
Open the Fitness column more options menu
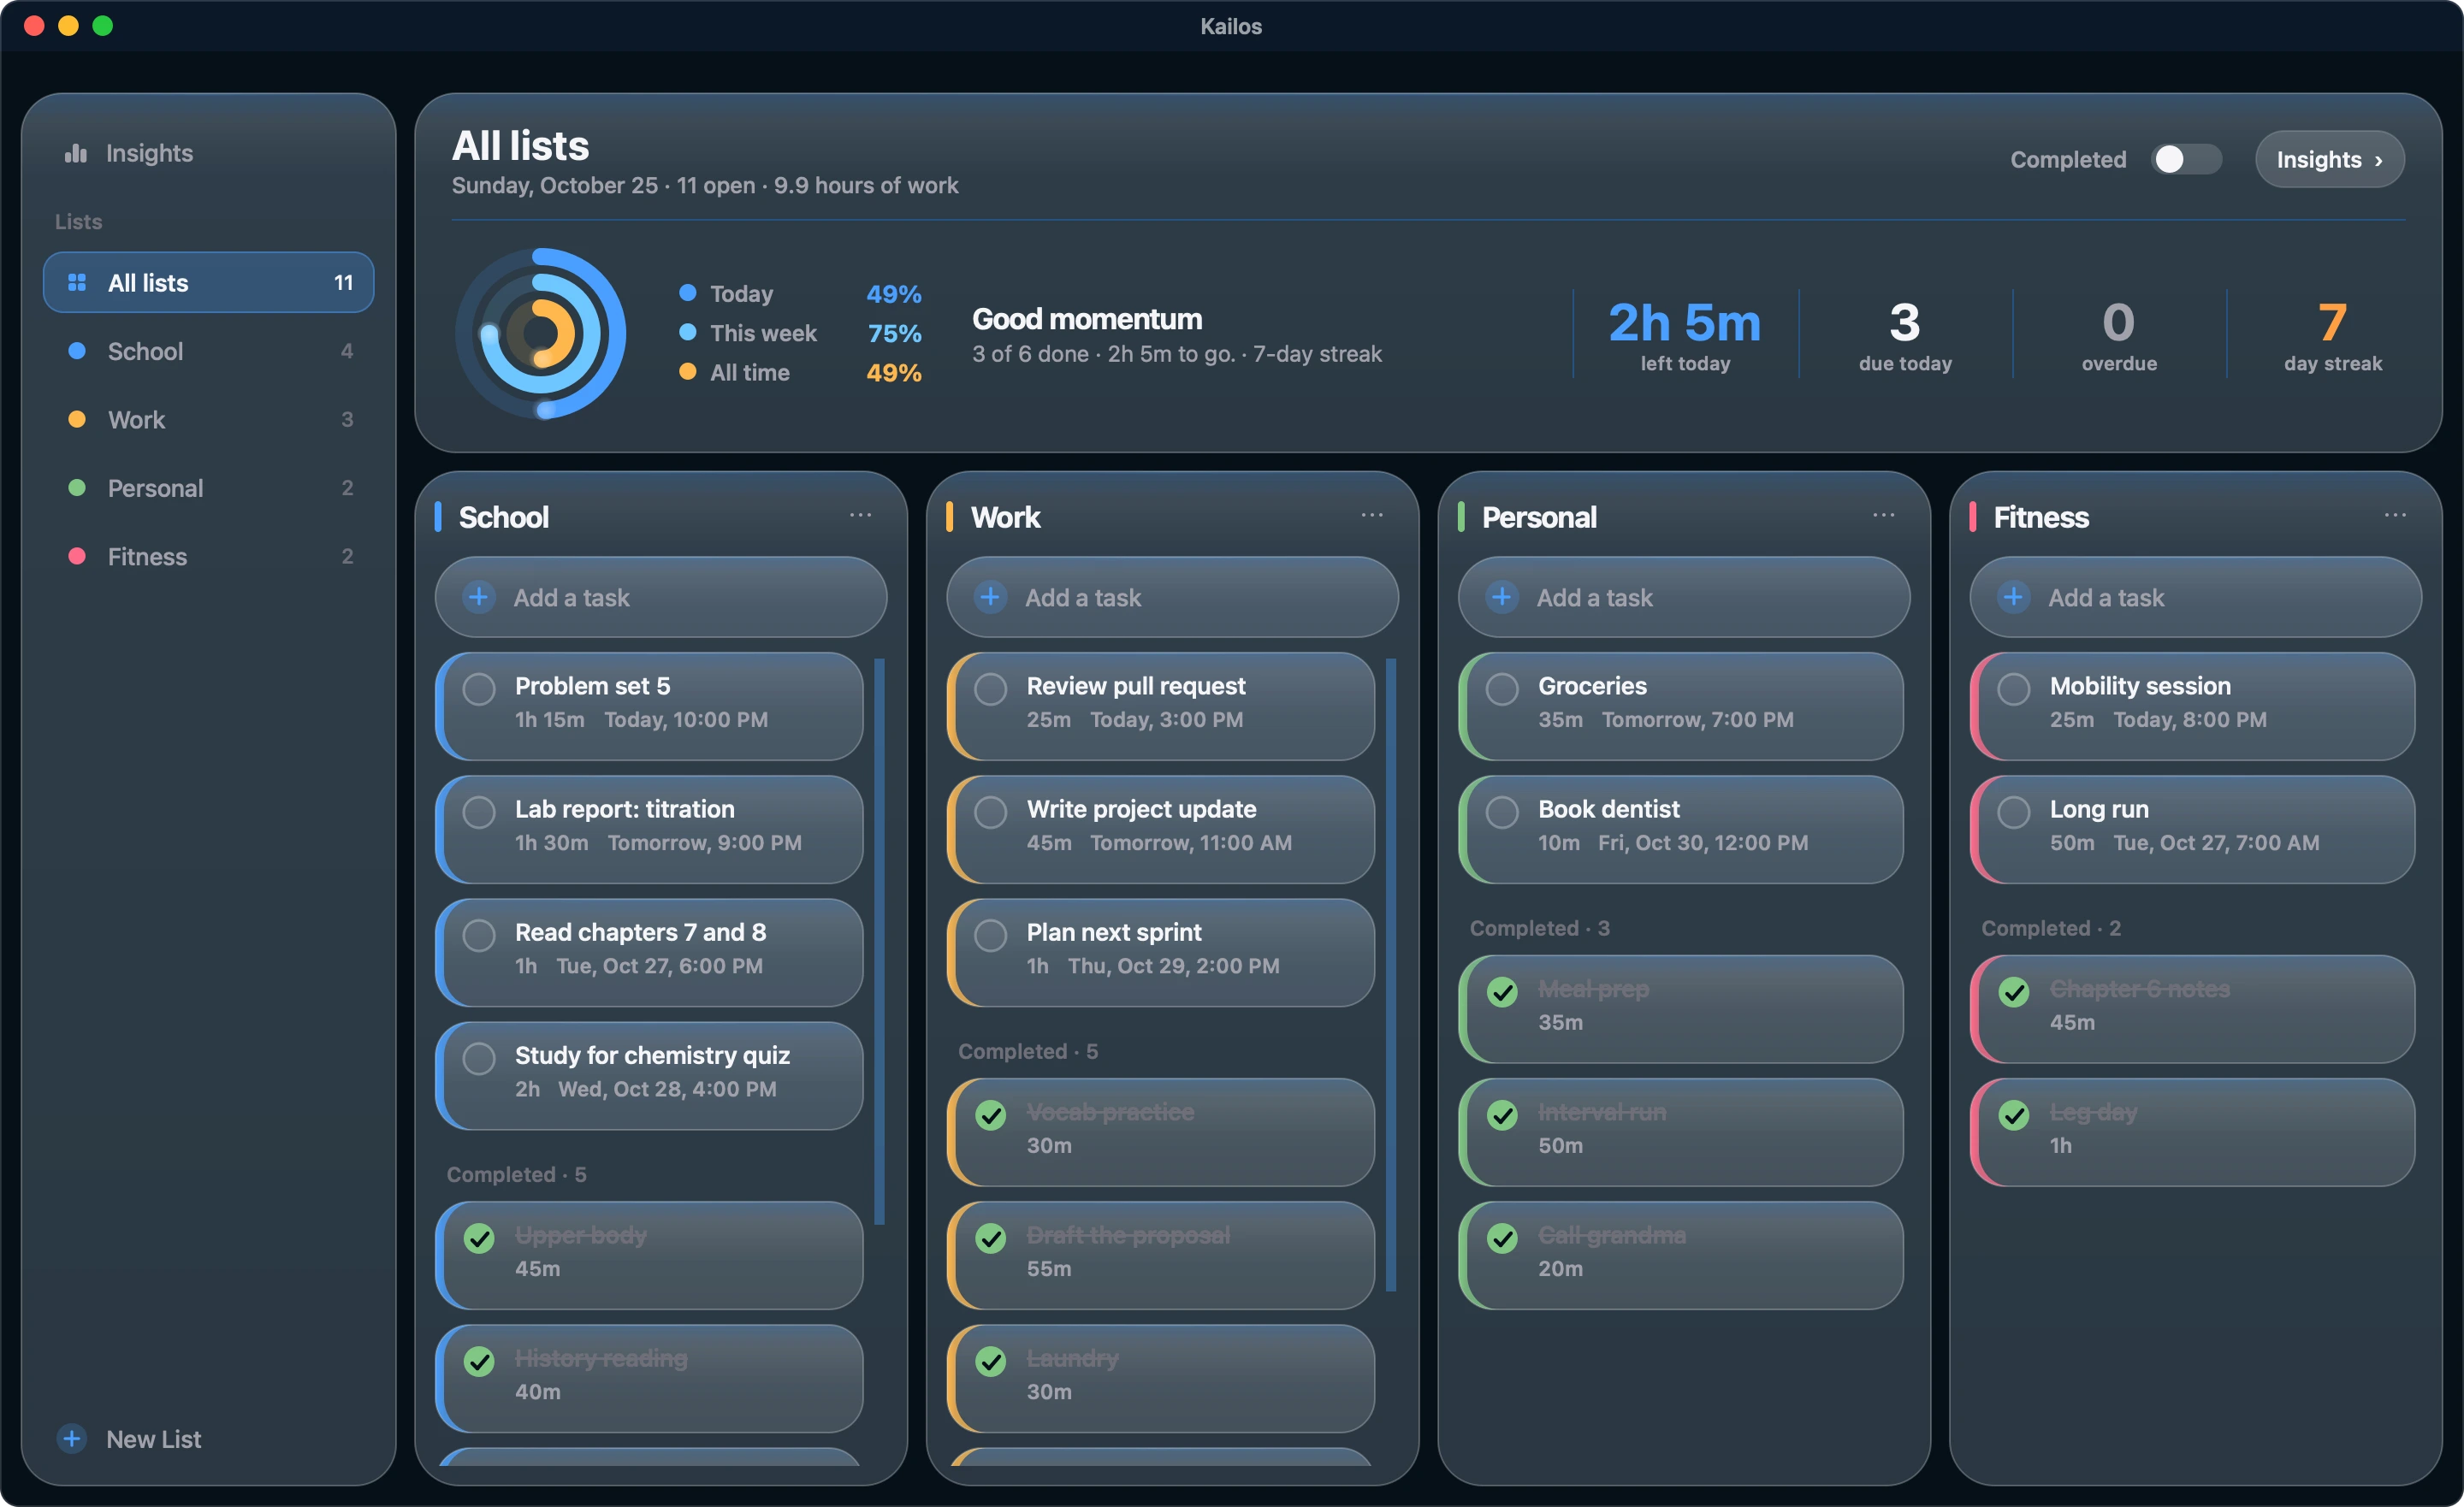[x=2395, y=515]
